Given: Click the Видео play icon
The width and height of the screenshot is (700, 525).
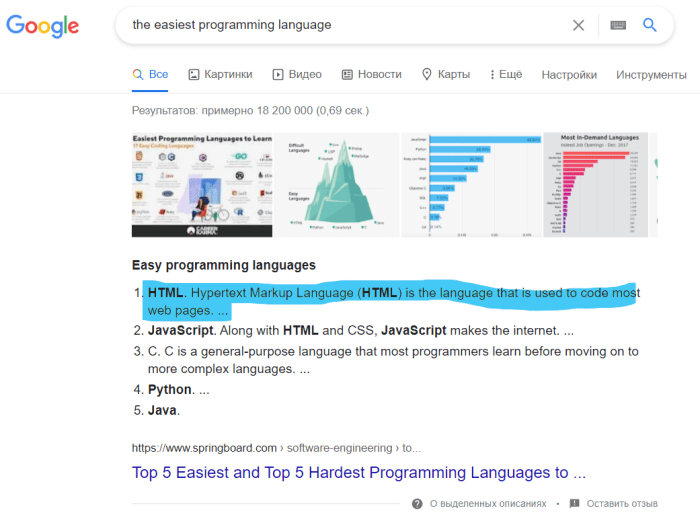Looking at the screenshot, I should tap(278, 75).
